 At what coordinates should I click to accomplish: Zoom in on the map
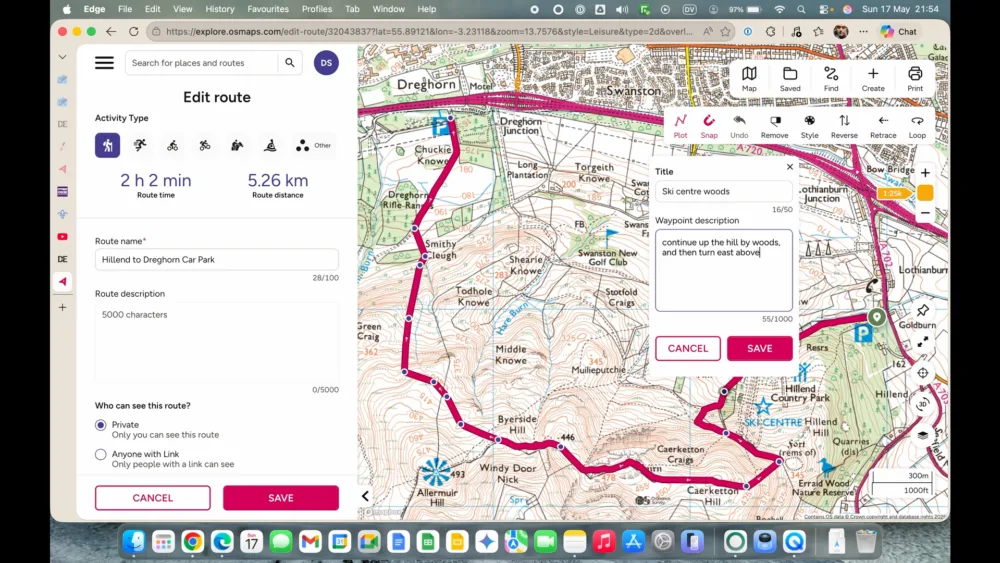(925, 173)
